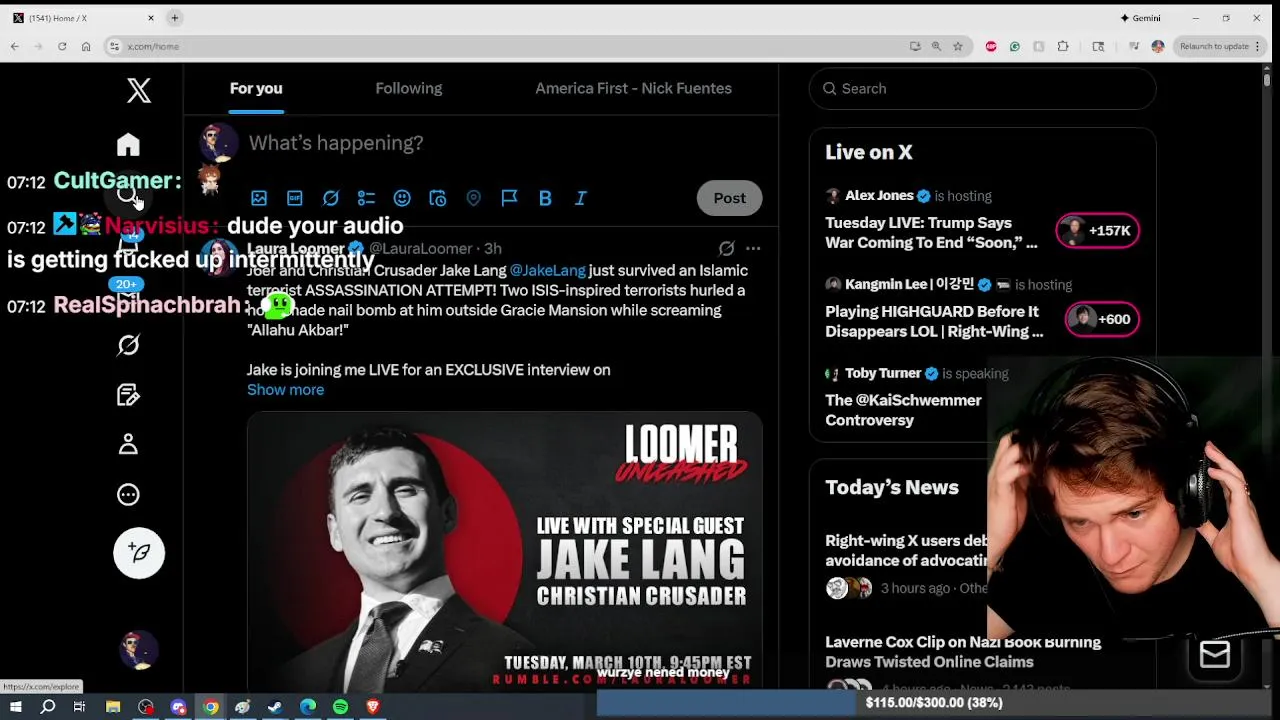Click Chrome back arrow
The width and height of the screenshot is (1280, 720).
[14, 46]
